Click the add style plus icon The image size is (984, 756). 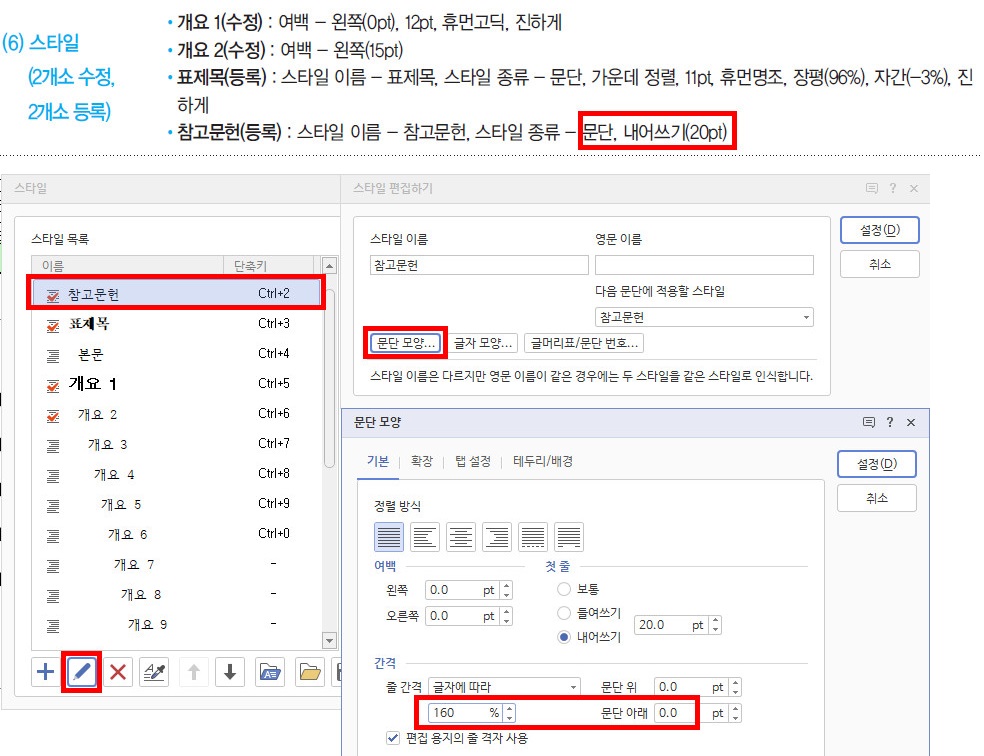pos(45,672)
